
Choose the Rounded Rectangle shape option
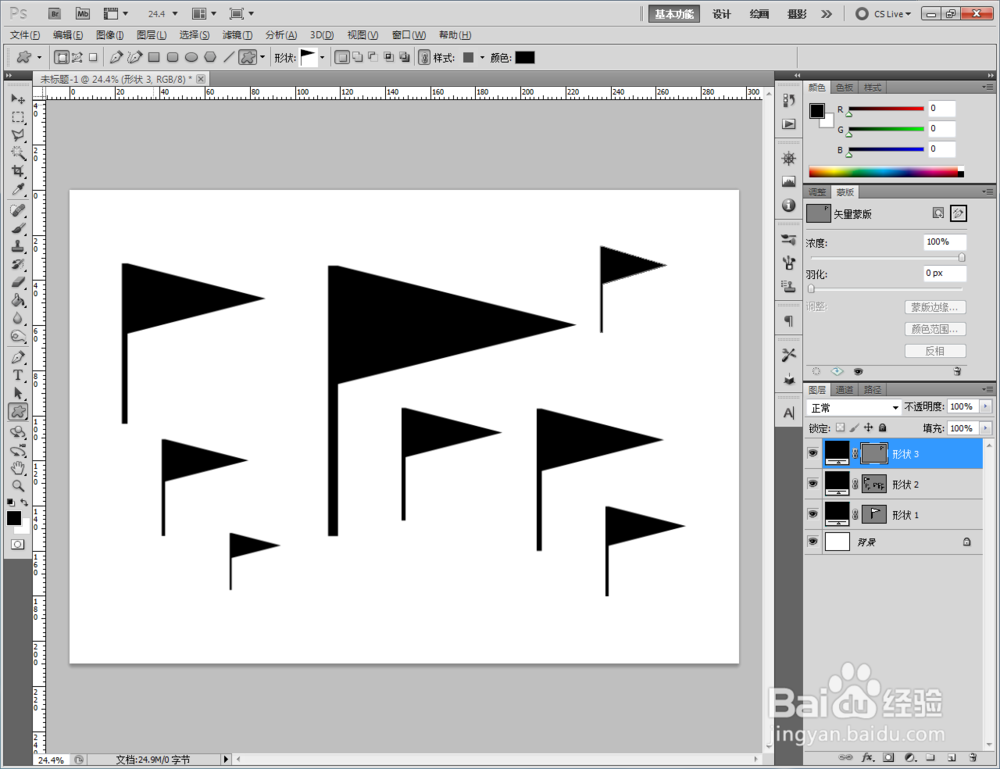pyautogui.click(x=172, y=57)
